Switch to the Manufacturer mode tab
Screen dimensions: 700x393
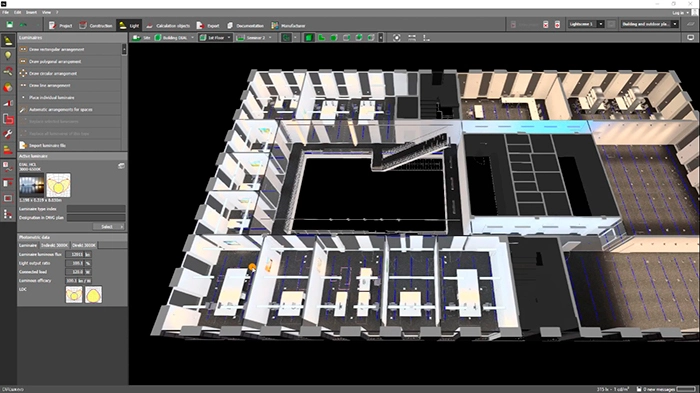point(288,25)
